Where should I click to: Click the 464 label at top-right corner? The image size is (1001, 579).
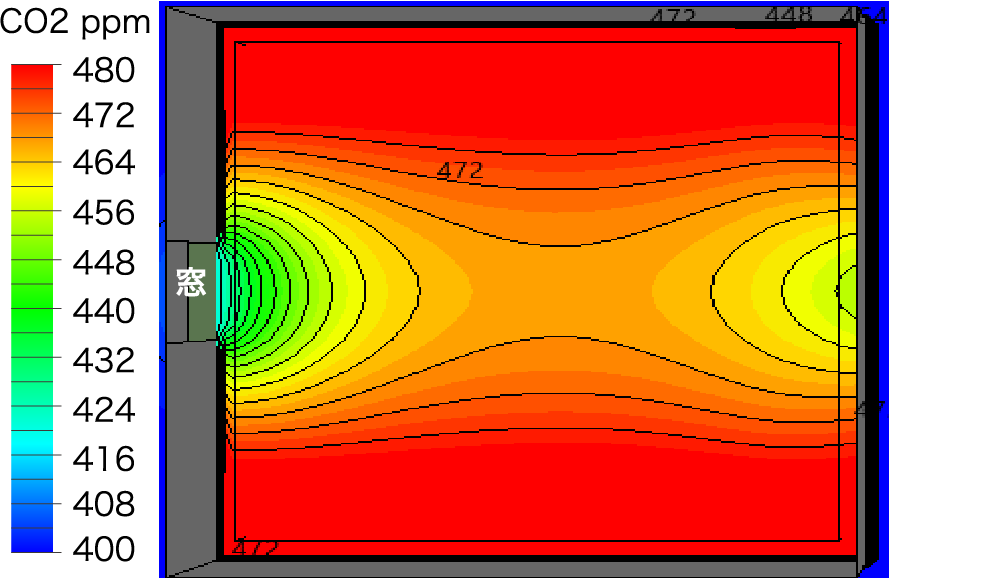pos(864,16)
